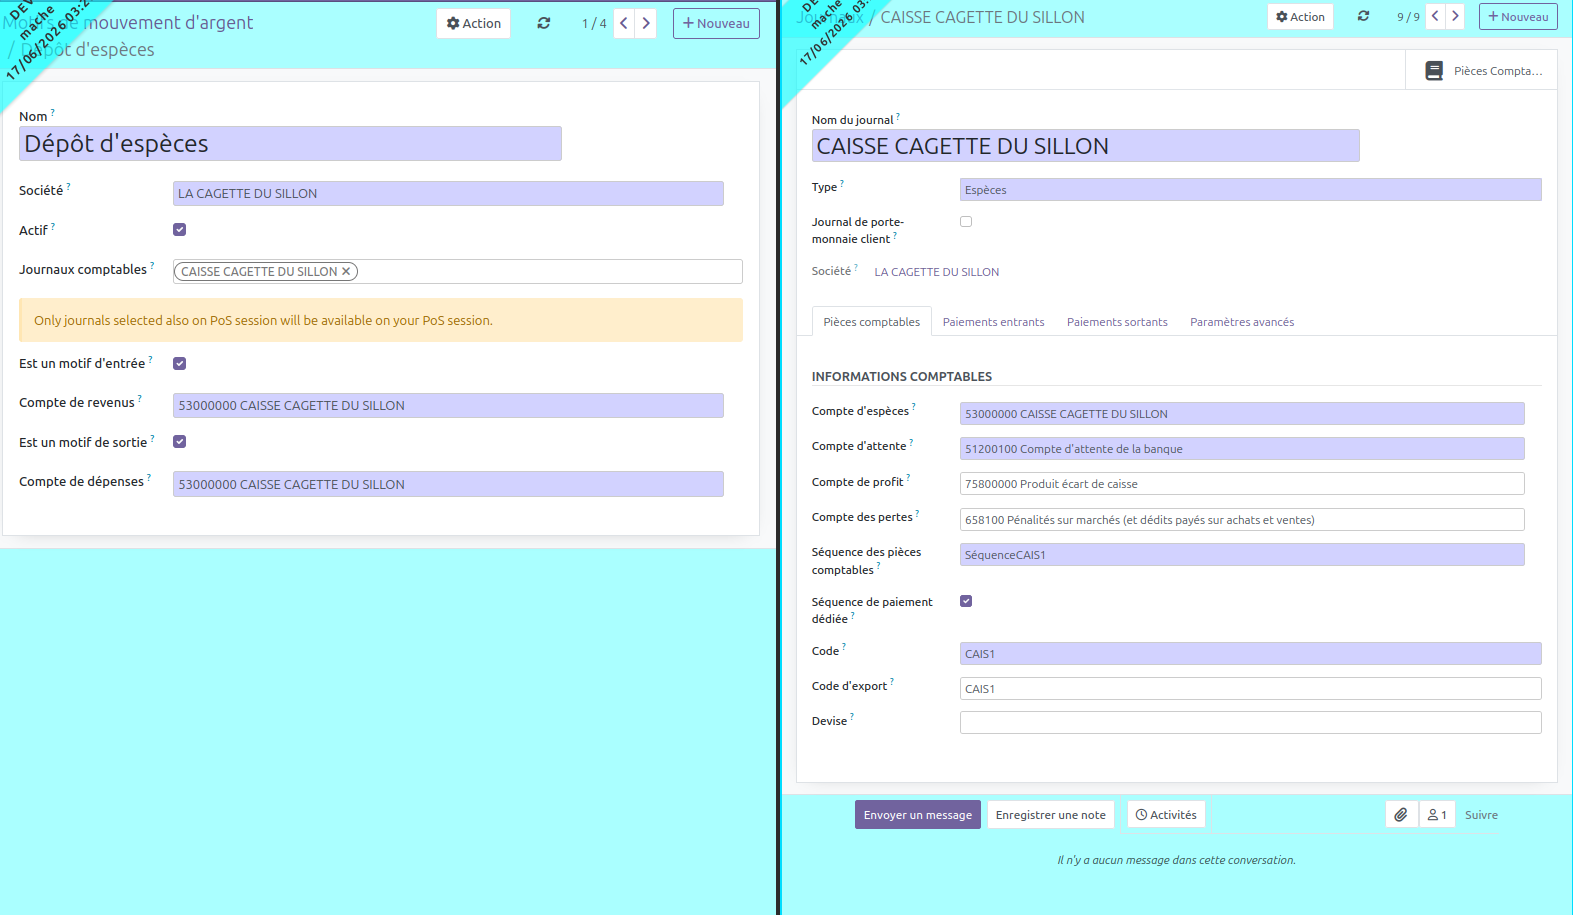Open Action menu in right journal window
Viewport: 1573px width, 915px height.
coord(1300,16)
